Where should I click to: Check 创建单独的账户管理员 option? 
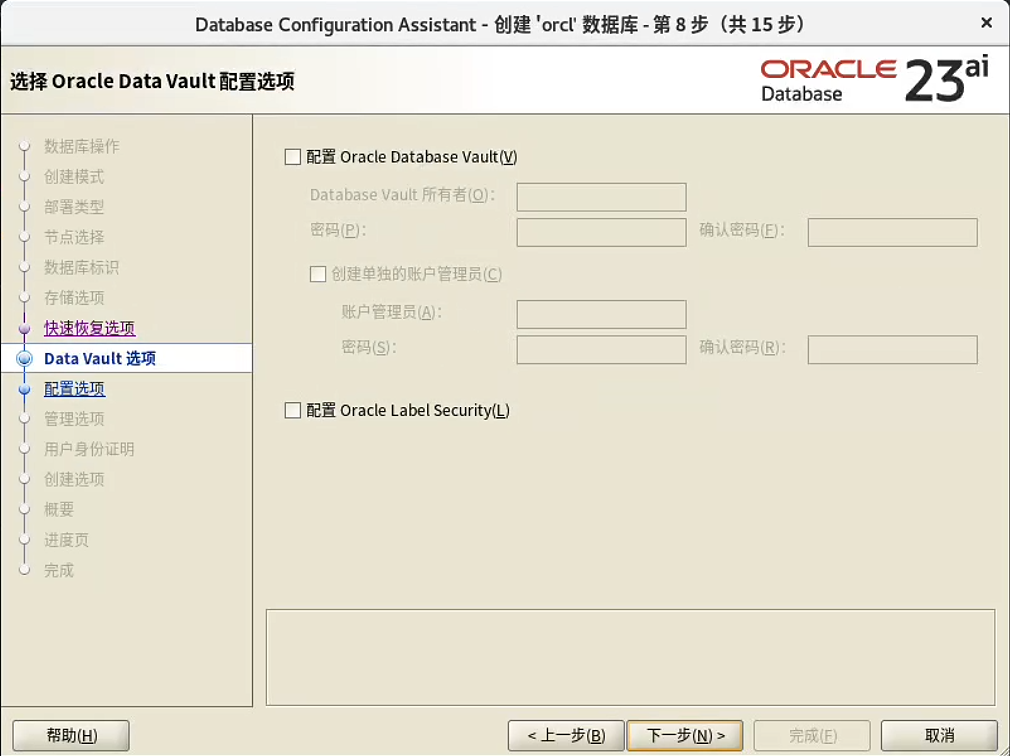318,274
